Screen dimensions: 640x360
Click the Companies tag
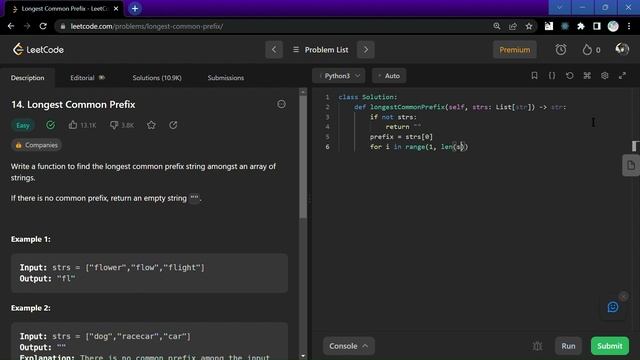36,145
